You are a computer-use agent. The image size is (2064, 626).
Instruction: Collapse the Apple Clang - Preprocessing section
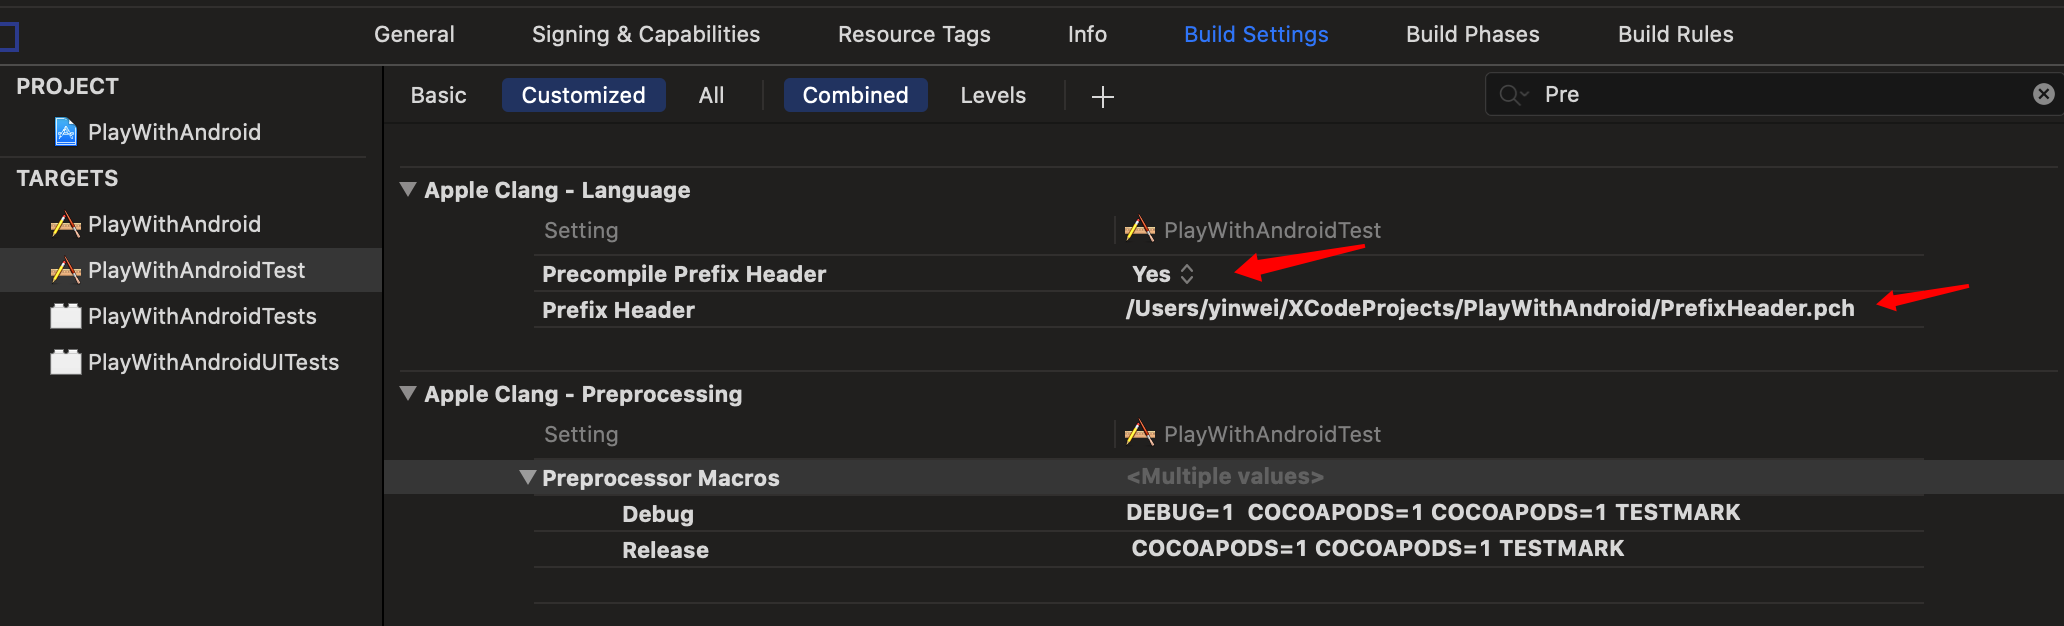click(408, 393)
